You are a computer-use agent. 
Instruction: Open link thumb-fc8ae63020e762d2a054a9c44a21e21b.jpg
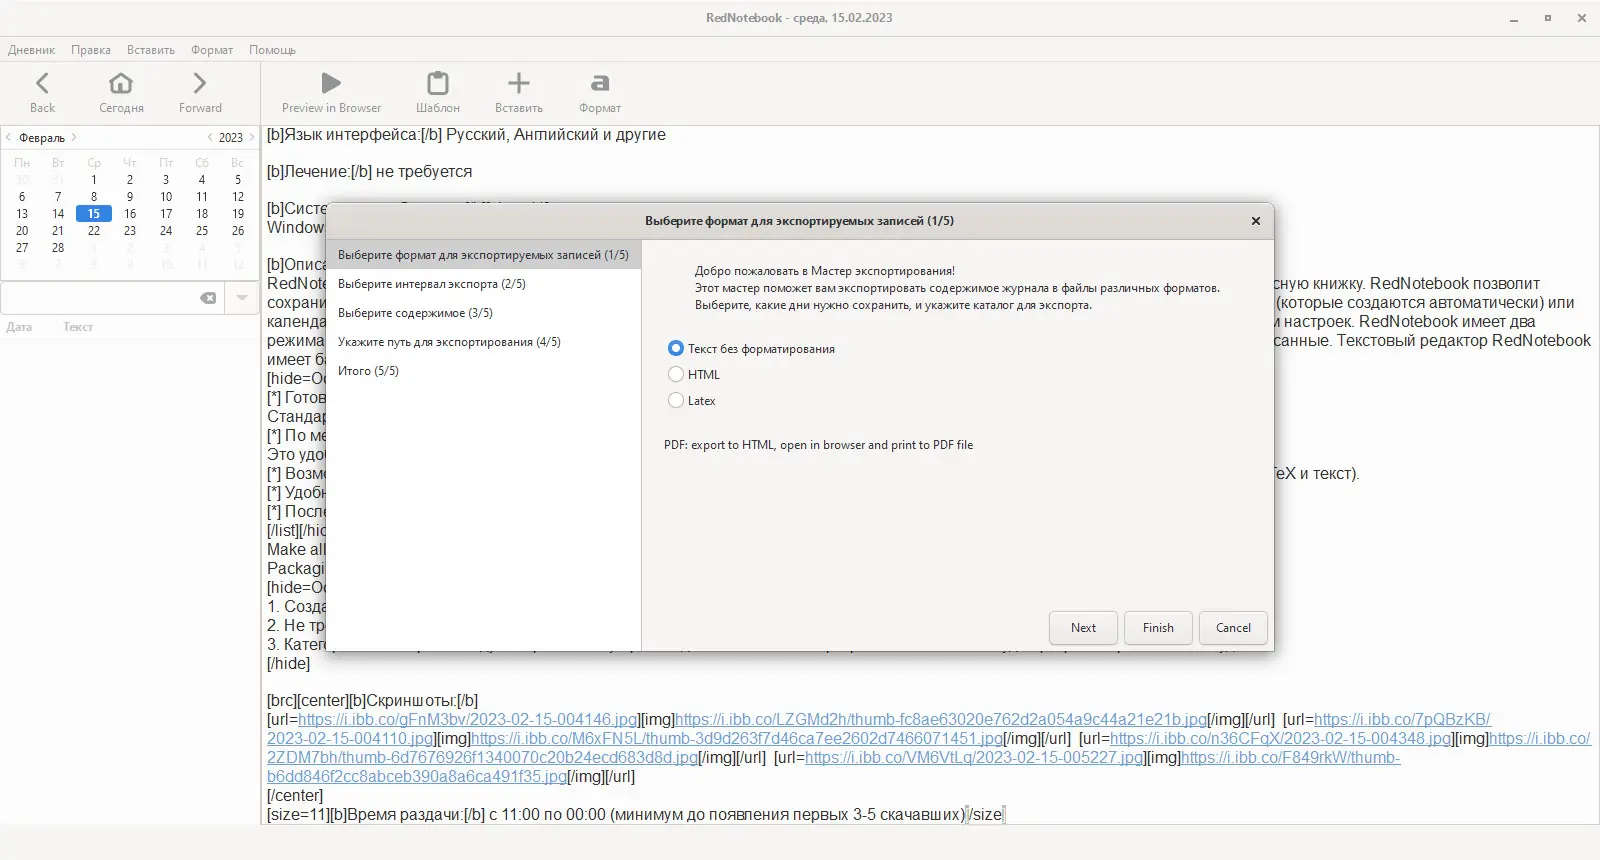[941, 719]
